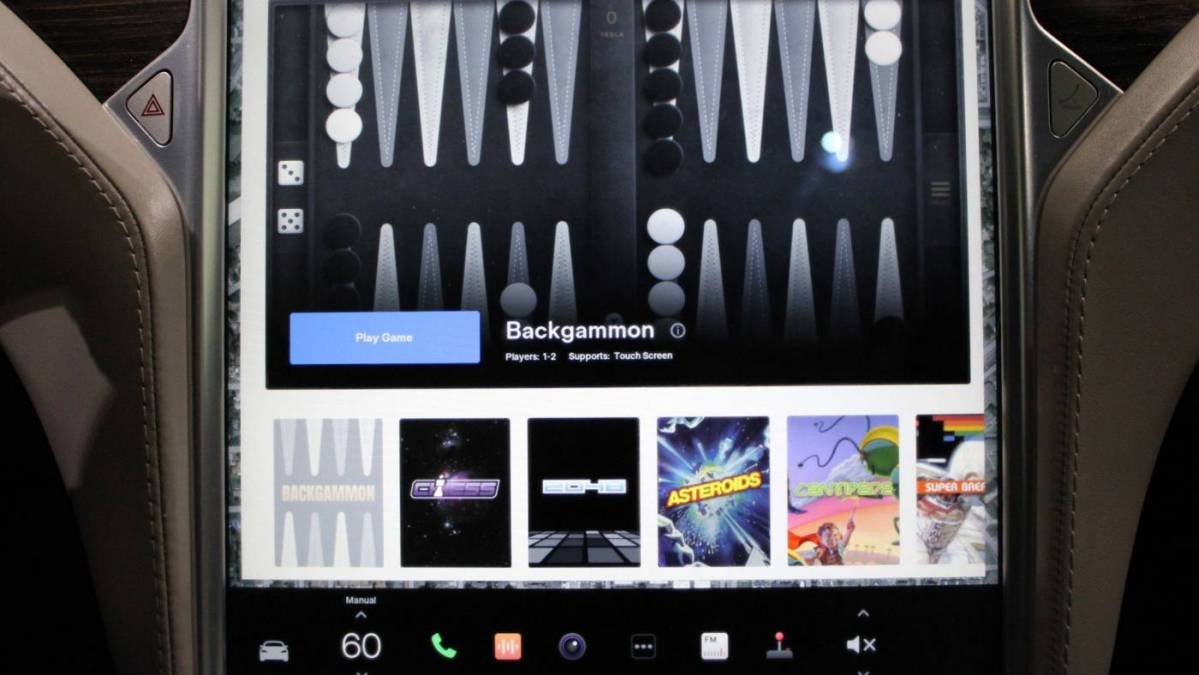Launch the orange audio waveform app

[x=507, y=647]
